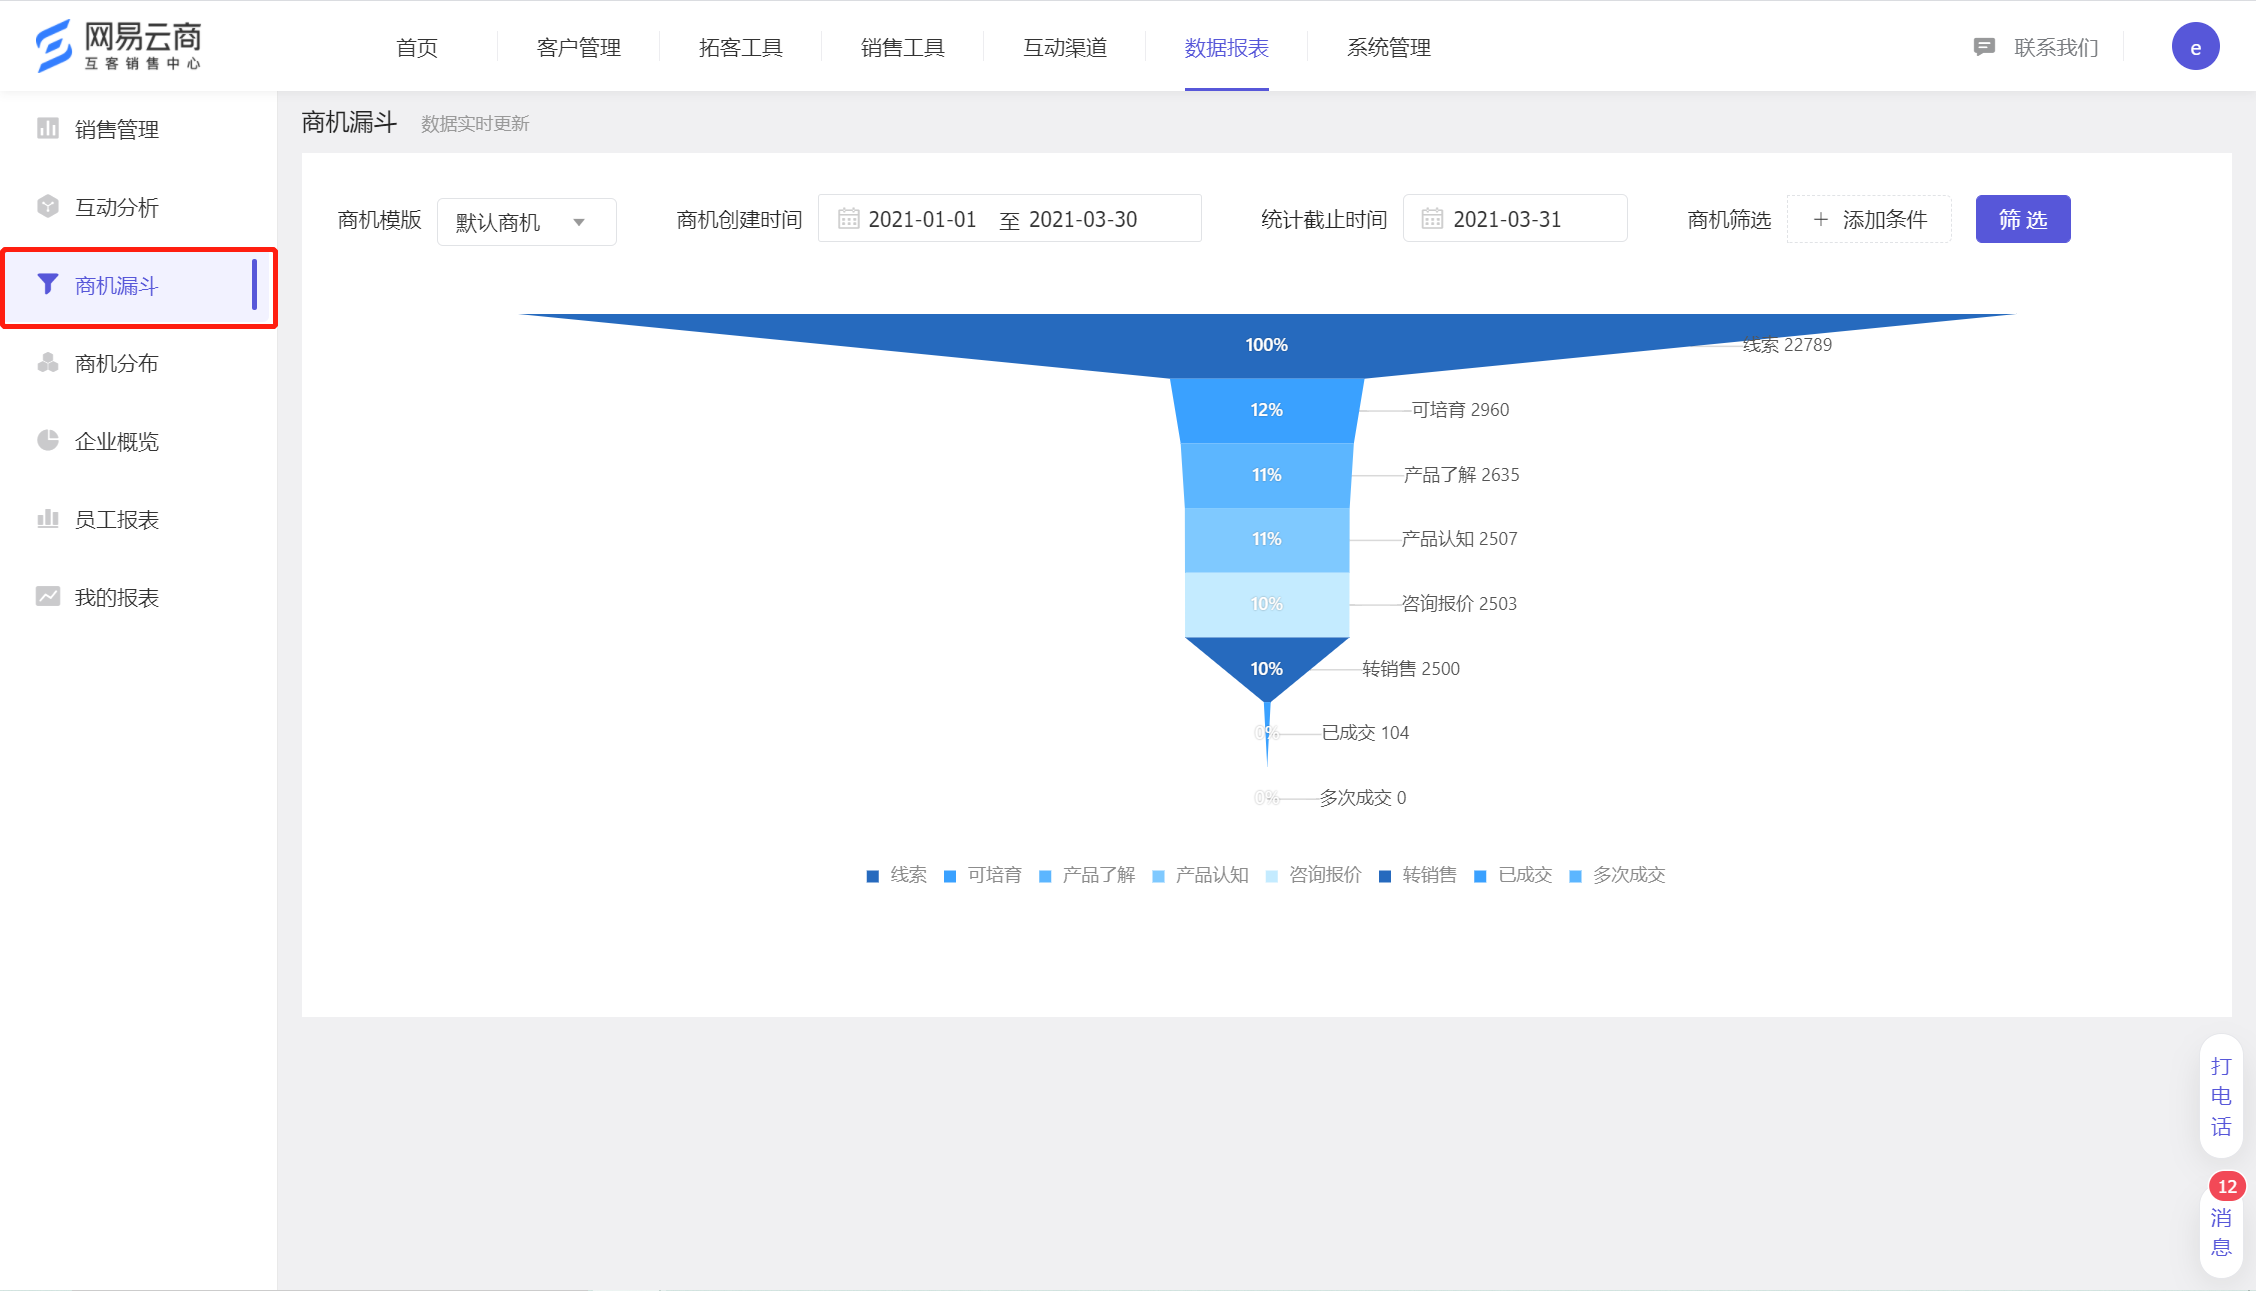Click the 互动分析 cube icon

[x=47, y=206]
